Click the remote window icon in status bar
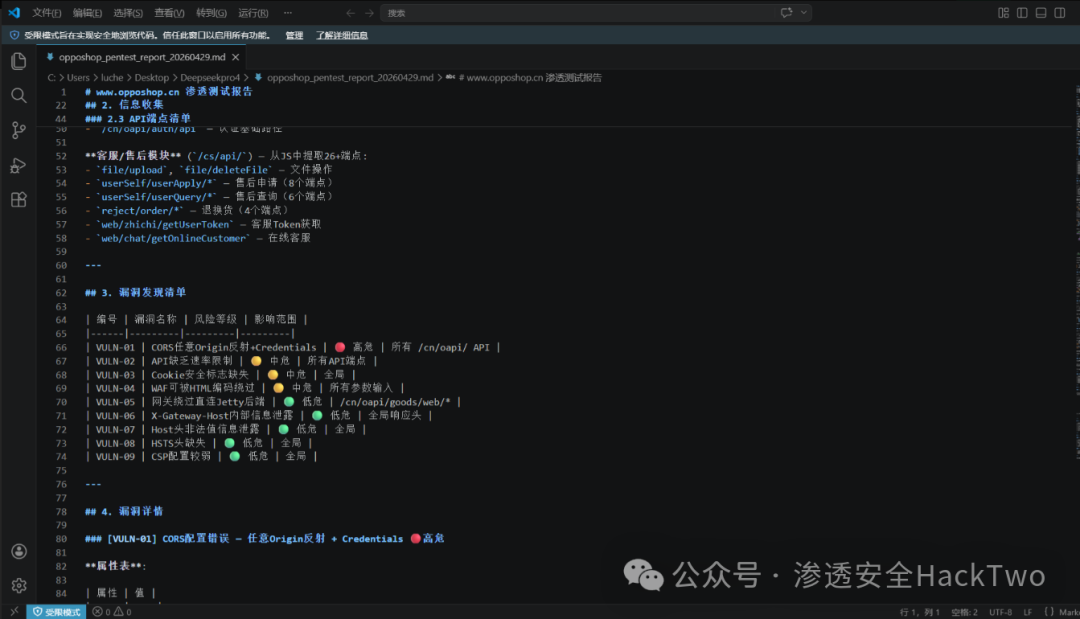 tap(14, 611)
